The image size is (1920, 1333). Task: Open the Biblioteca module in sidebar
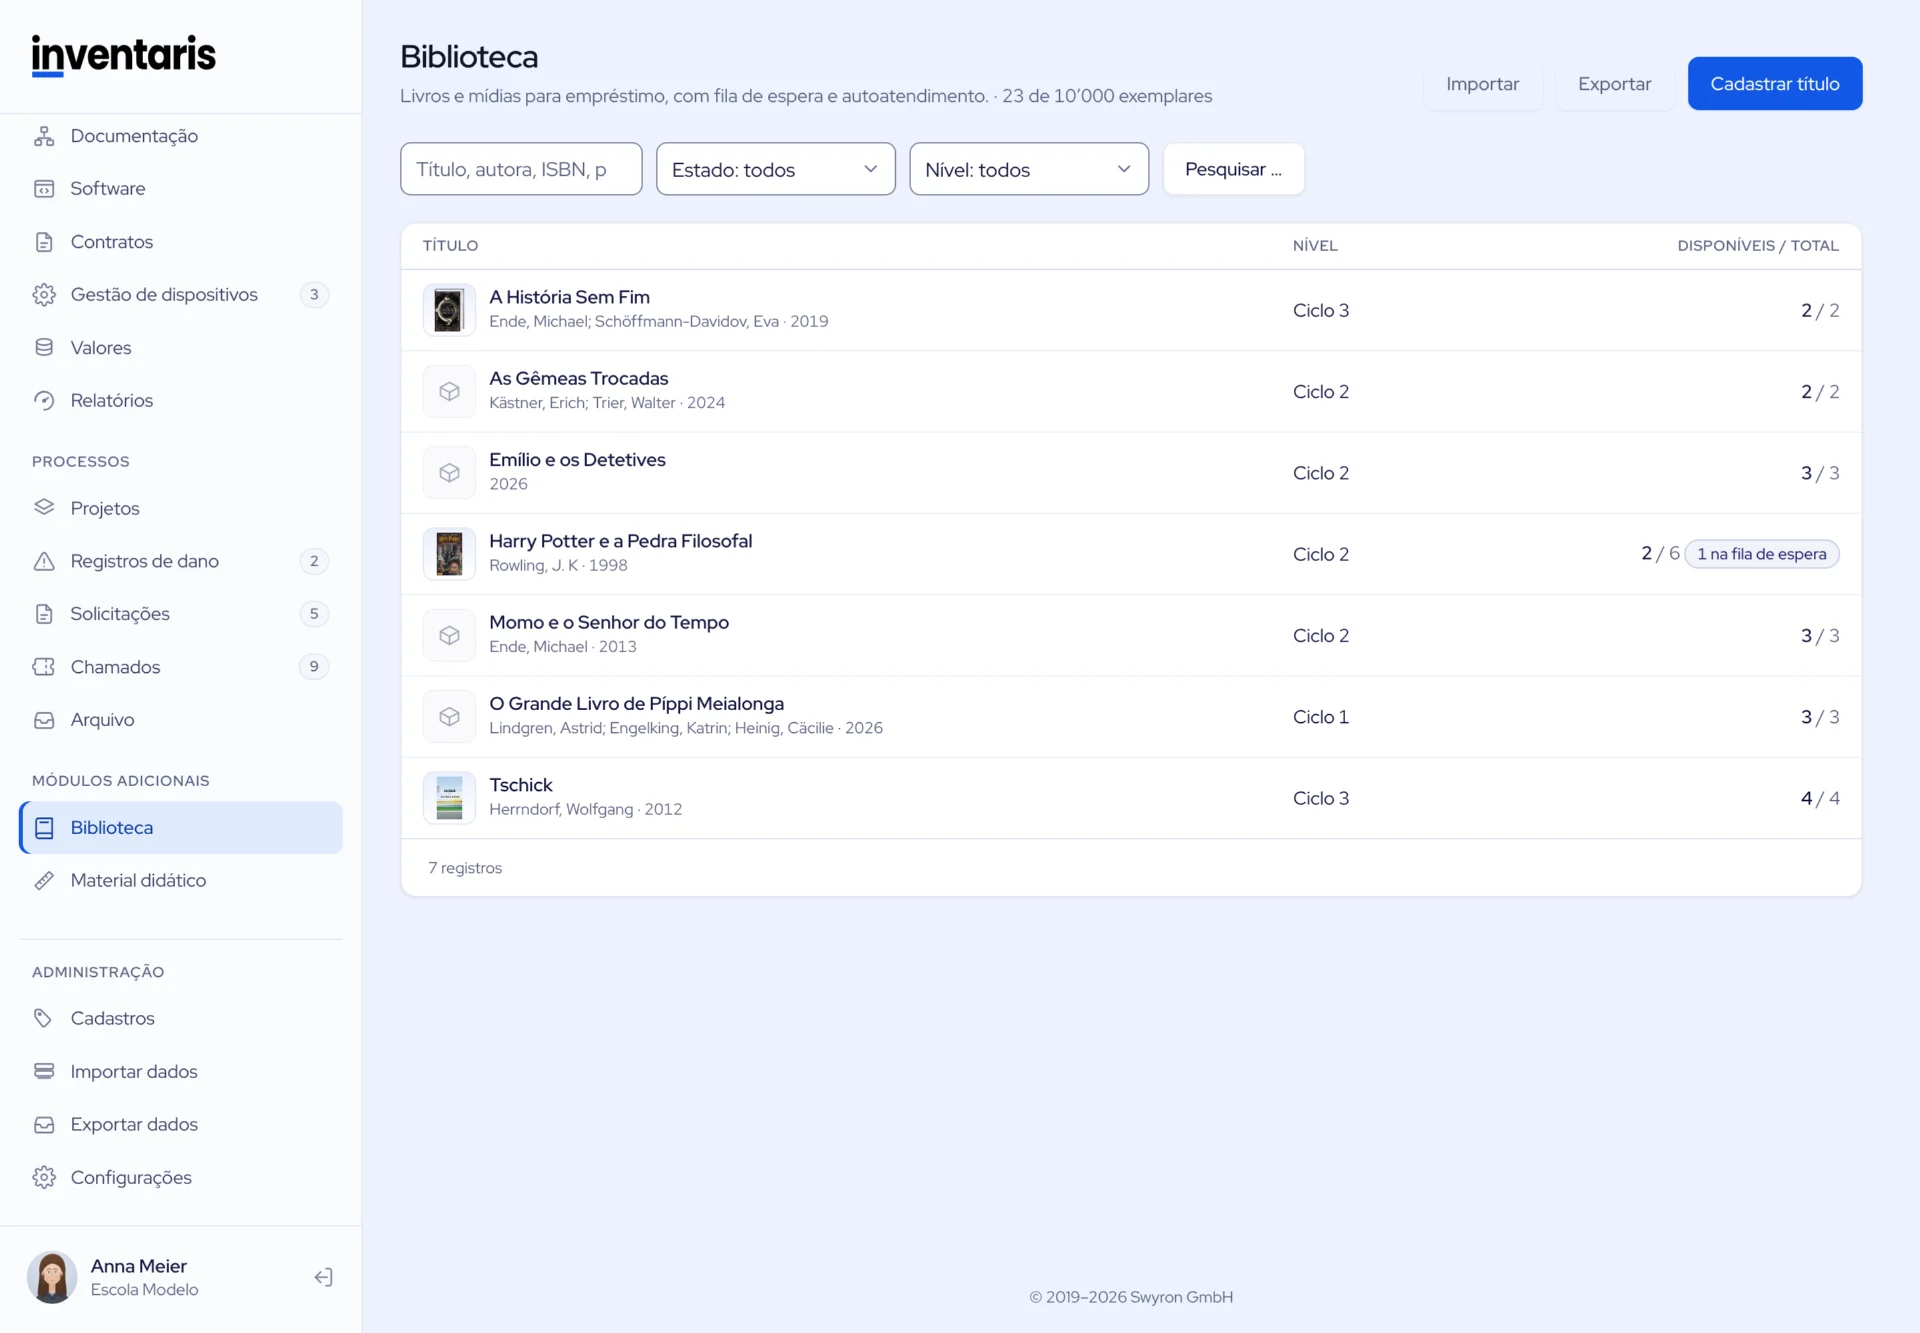point(181,828)
